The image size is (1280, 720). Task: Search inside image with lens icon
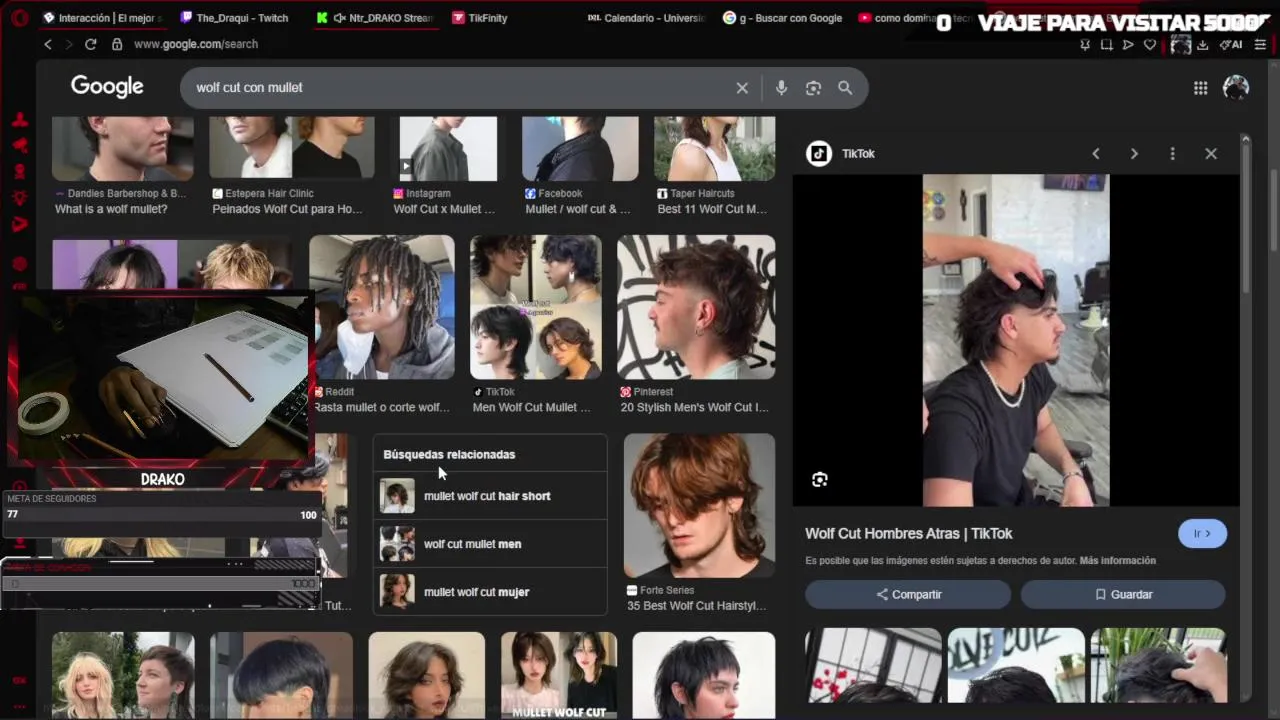[x=820, y=480]
